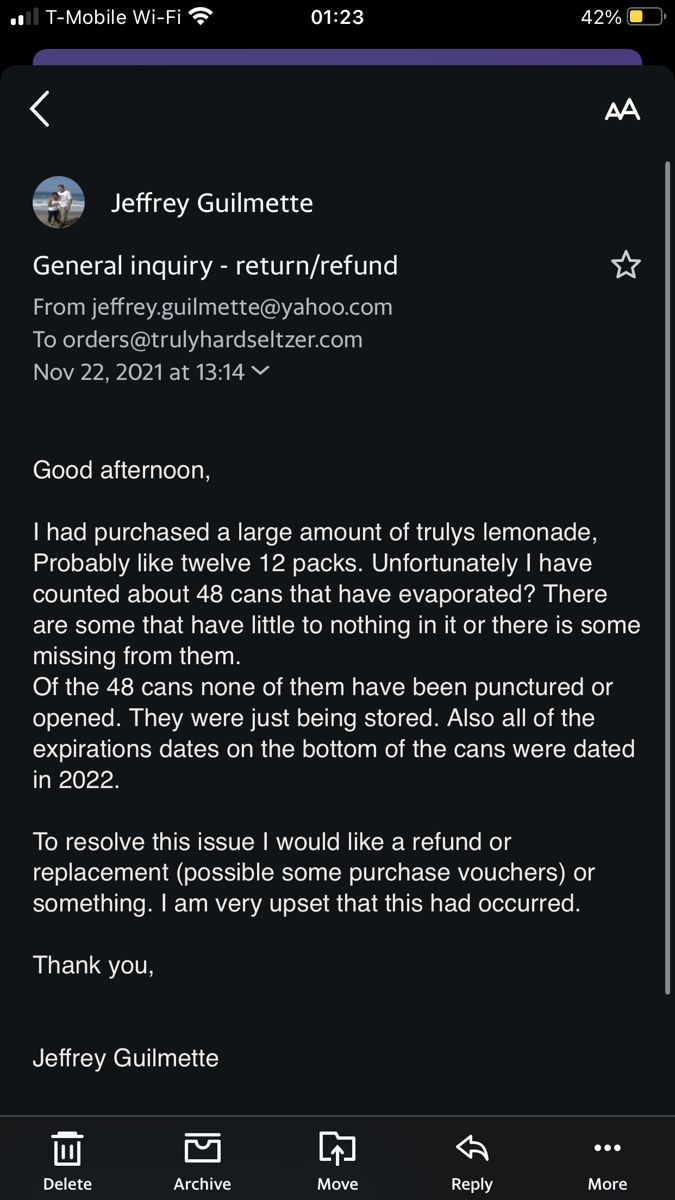The image size is (675, 1200).
Task: Archive this message with the Archive icon
Action: point(202,1160)
